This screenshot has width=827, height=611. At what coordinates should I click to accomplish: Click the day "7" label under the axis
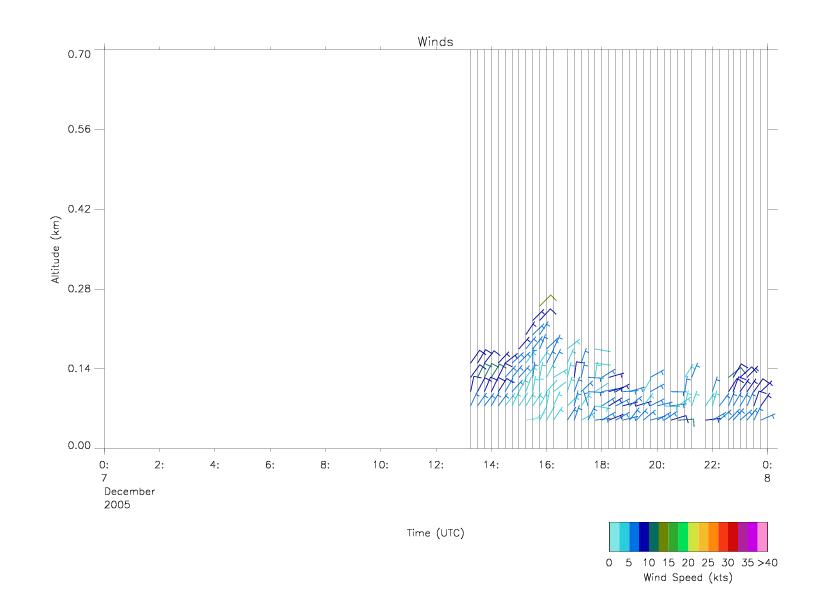[104, 478]
